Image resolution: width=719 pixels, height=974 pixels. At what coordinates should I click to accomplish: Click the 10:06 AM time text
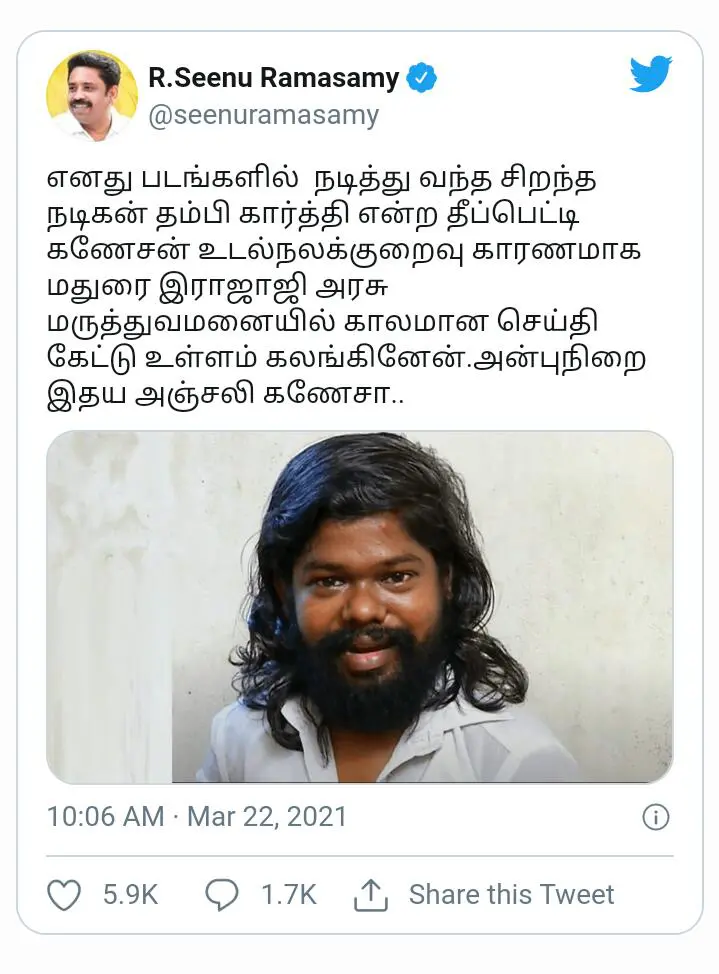coord(106,817)
